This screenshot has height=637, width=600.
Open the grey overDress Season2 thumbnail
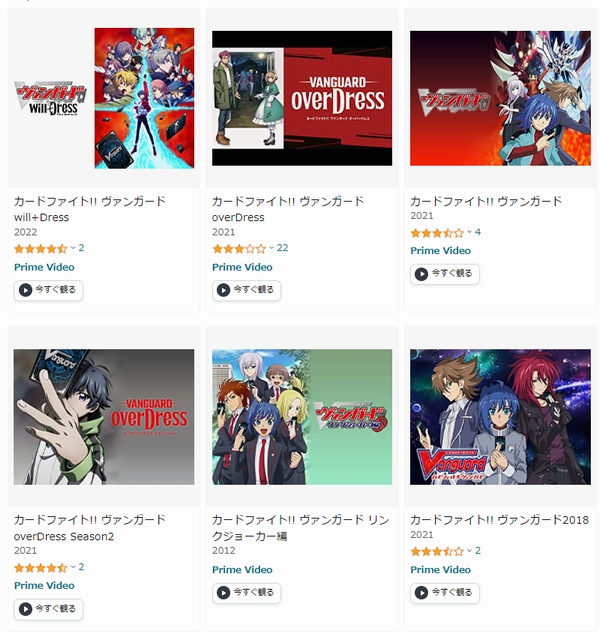point(104,417)
